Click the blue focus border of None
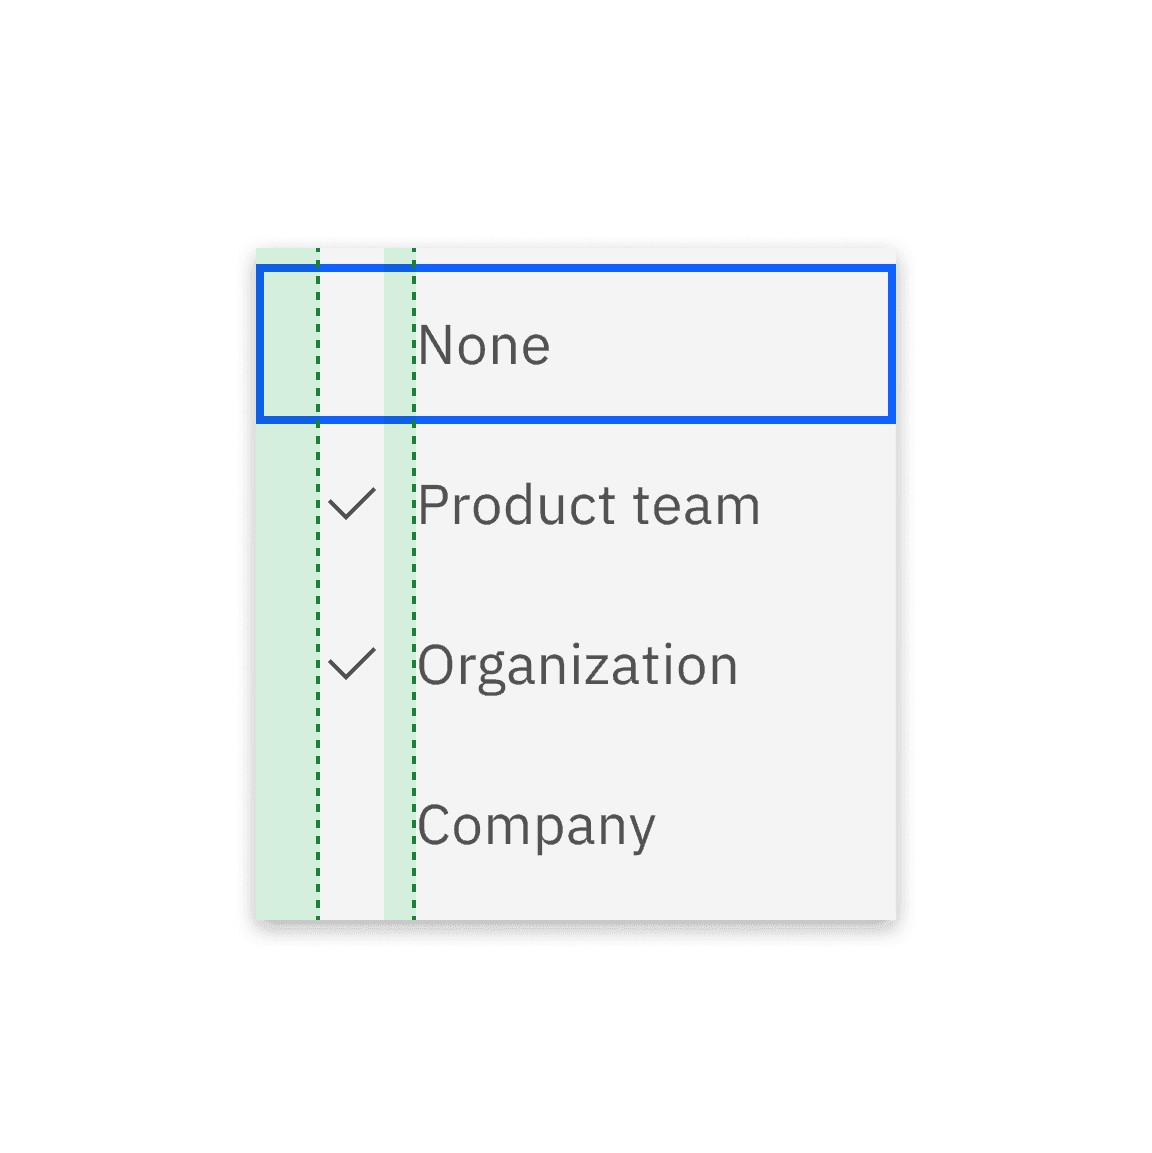The width and height of the screenshot is (1152, 1153). (576, 267)
